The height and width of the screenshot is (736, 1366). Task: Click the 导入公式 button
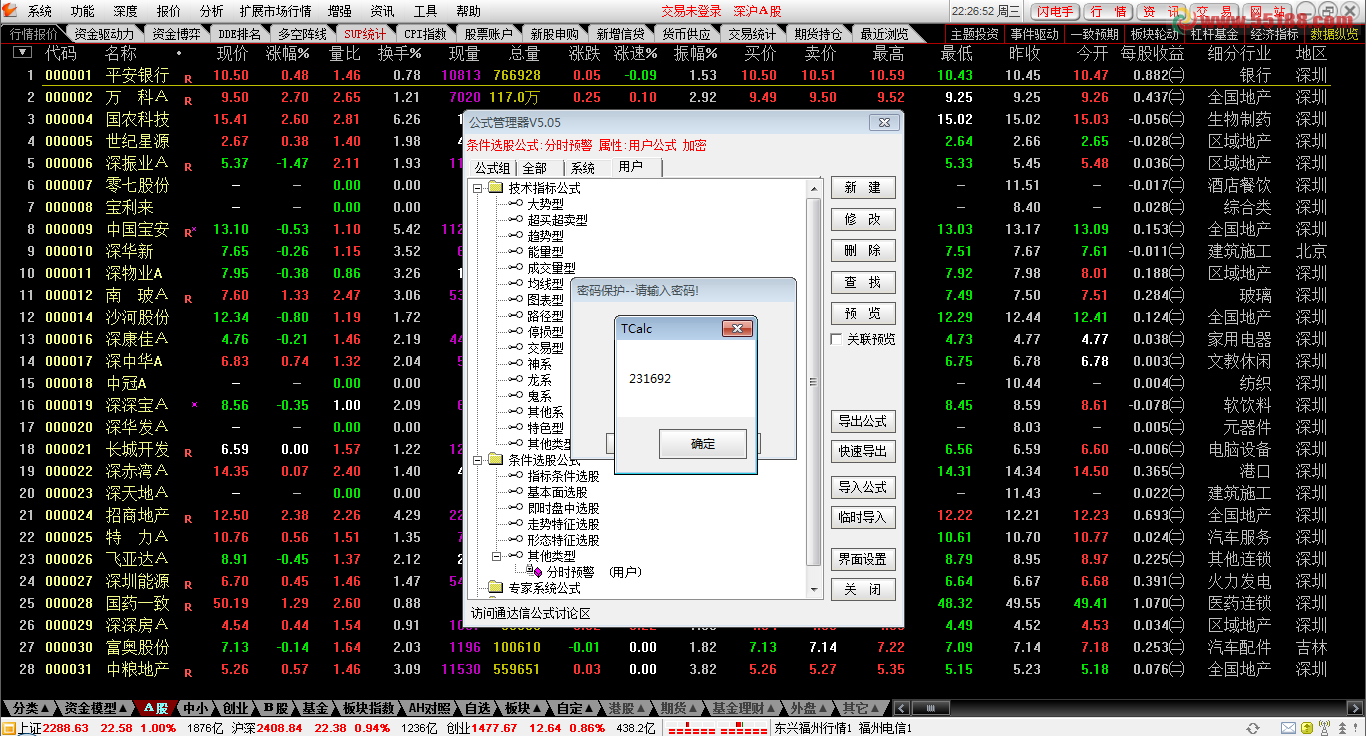pos(863,487)
